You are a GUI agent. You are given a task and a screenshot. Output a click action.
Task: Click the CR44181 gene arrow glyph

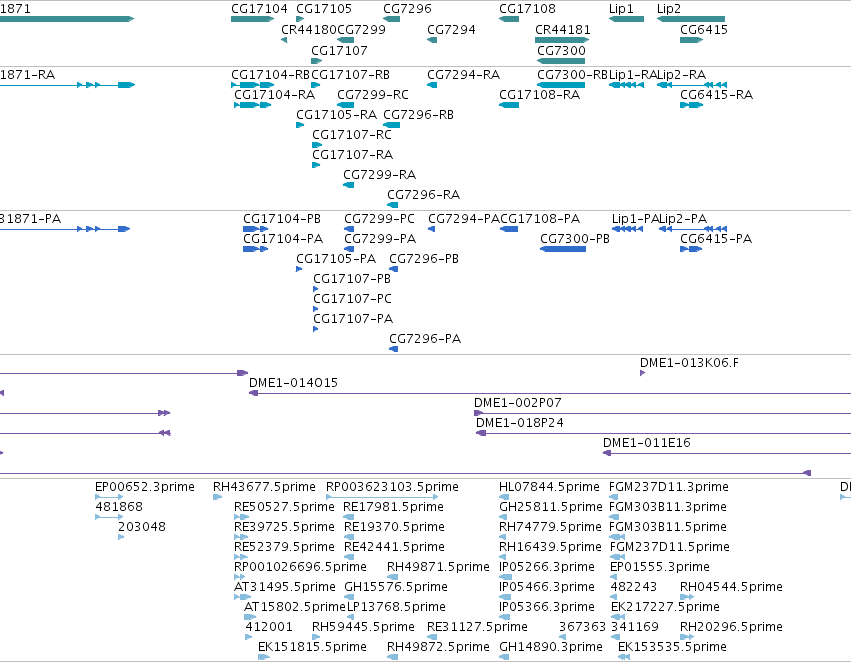pos(562,40)
